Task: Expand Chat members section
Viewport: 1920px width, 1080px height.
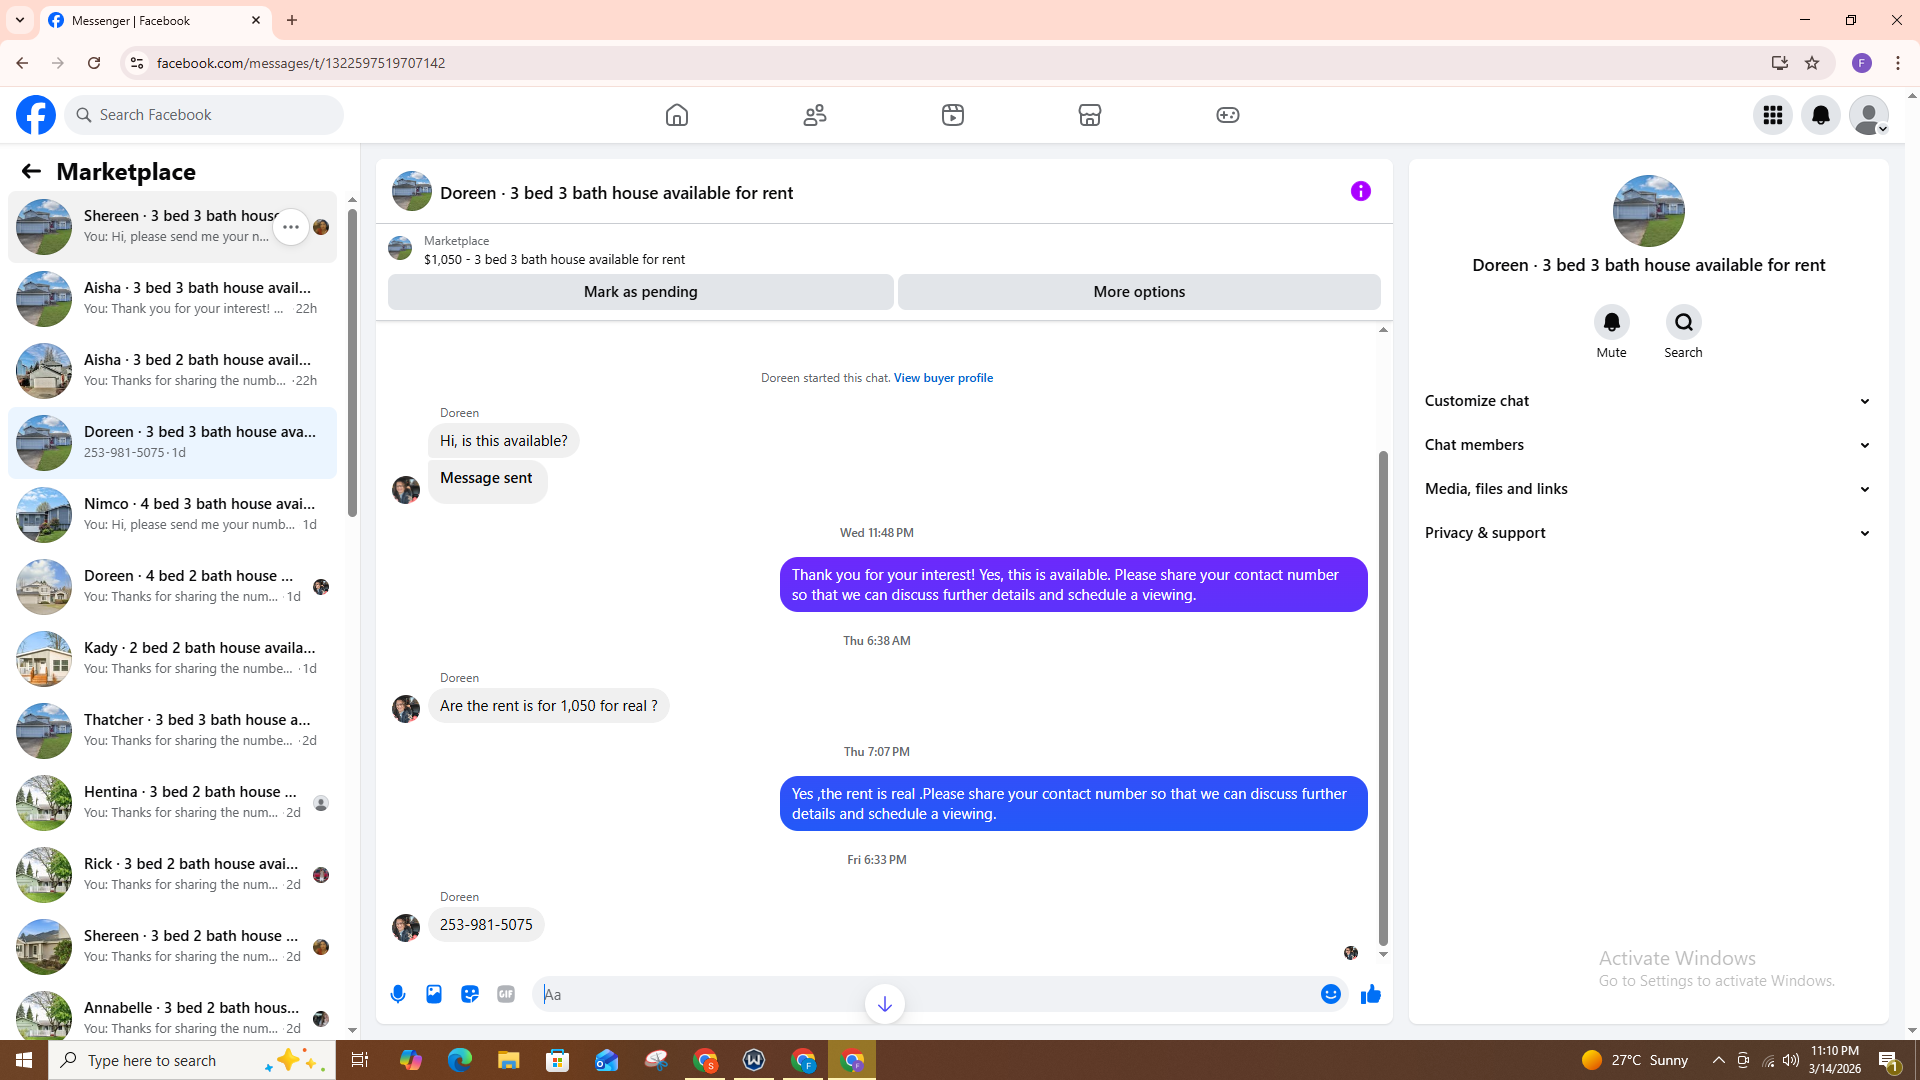Action: (x=1647, y=445)
